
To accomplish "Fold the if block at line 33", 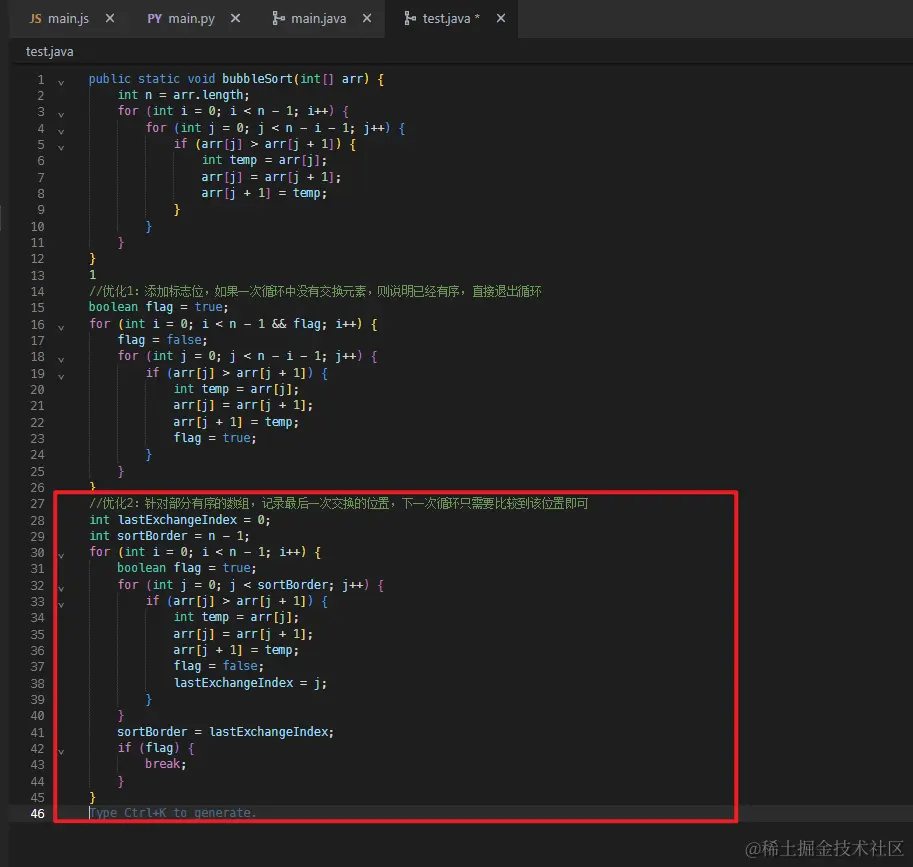I will pos(61,604).
